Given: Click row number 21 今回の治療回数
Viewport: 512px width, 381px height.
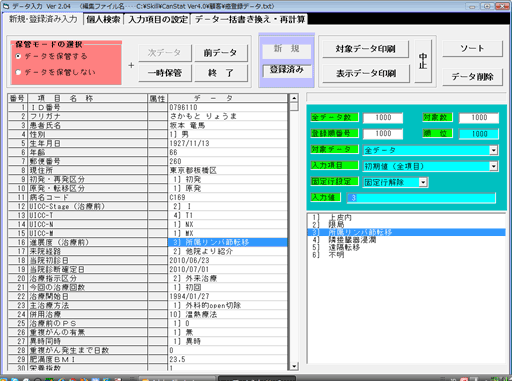Looking at the screenshot, I should tap(17, 287).
